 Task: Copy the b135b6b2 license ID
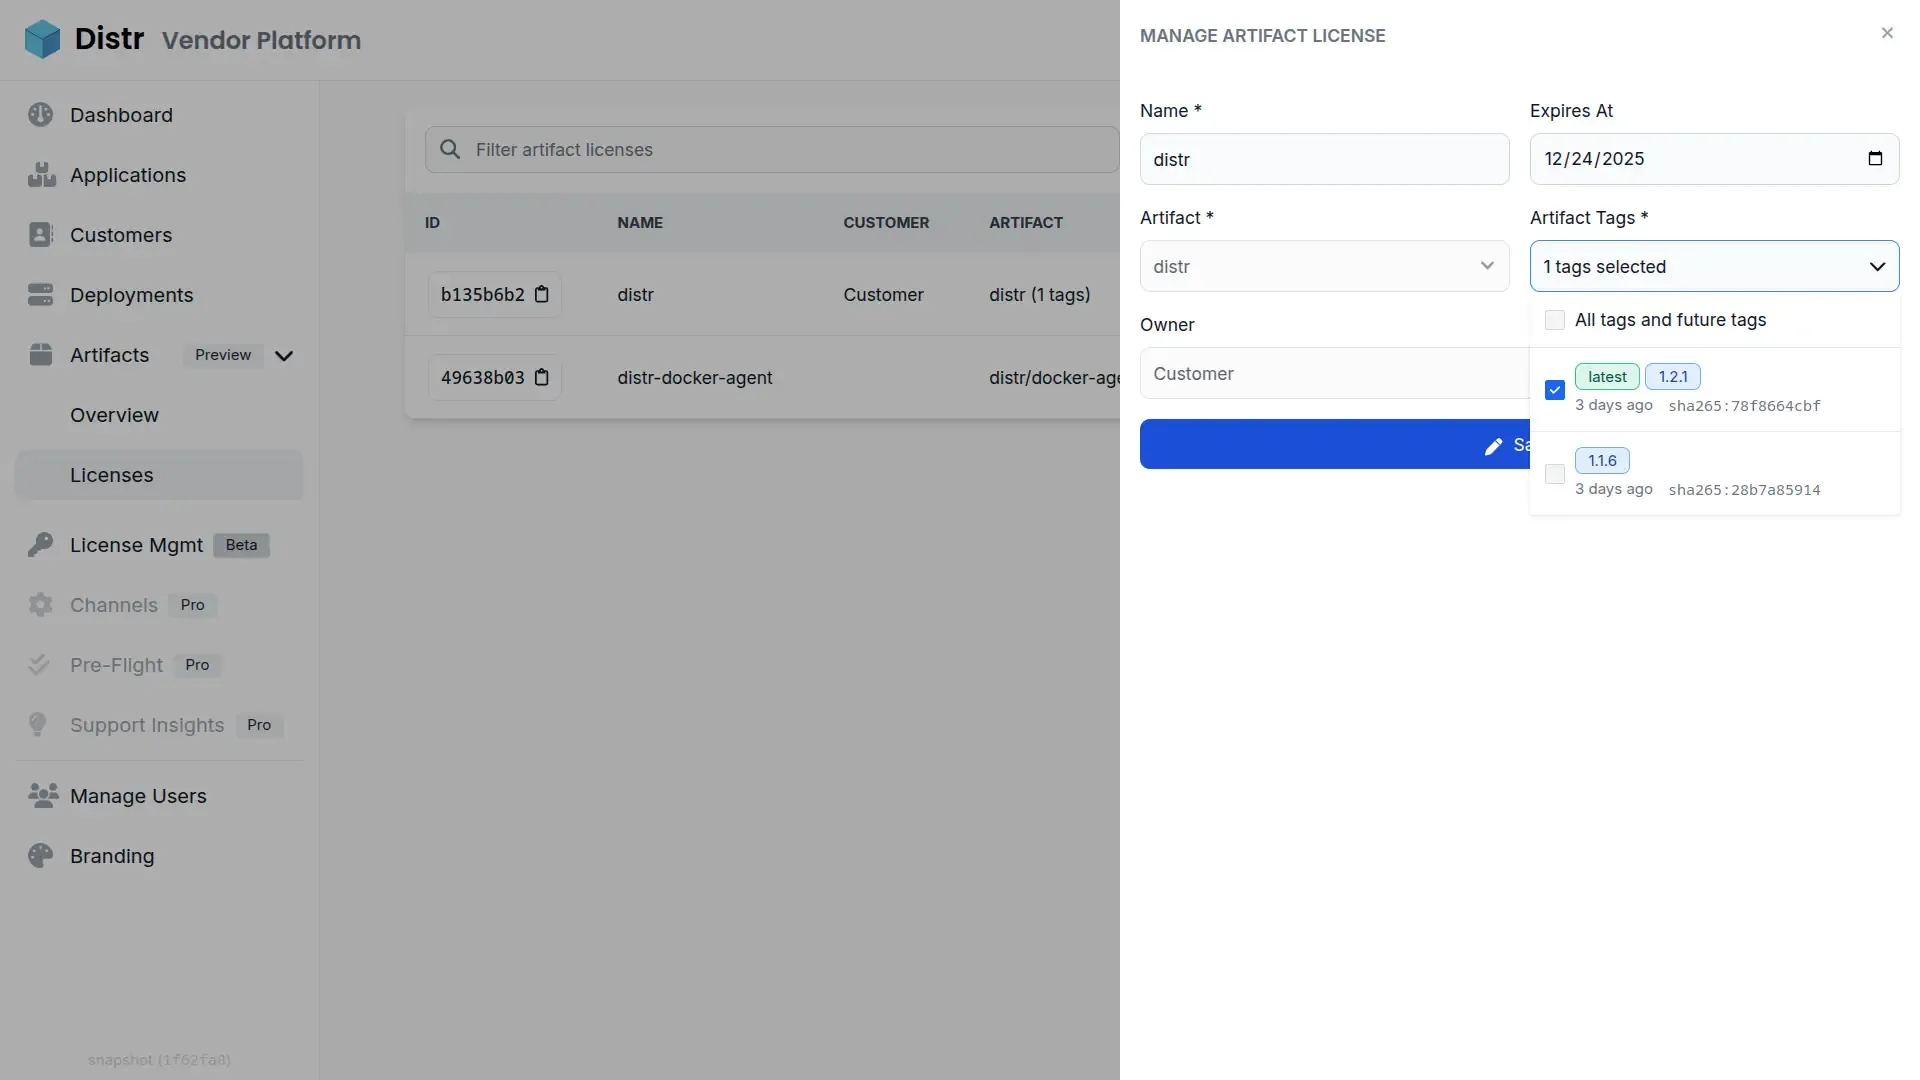point(543,294)
